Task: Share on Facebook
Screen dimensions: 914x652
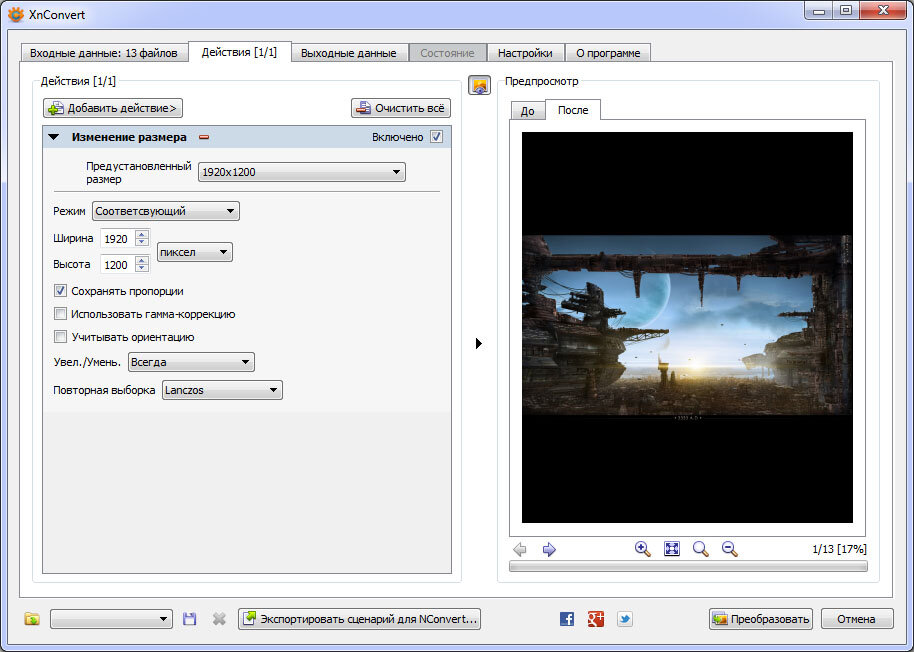Action: pyautogui.click(x=567, y=619)
